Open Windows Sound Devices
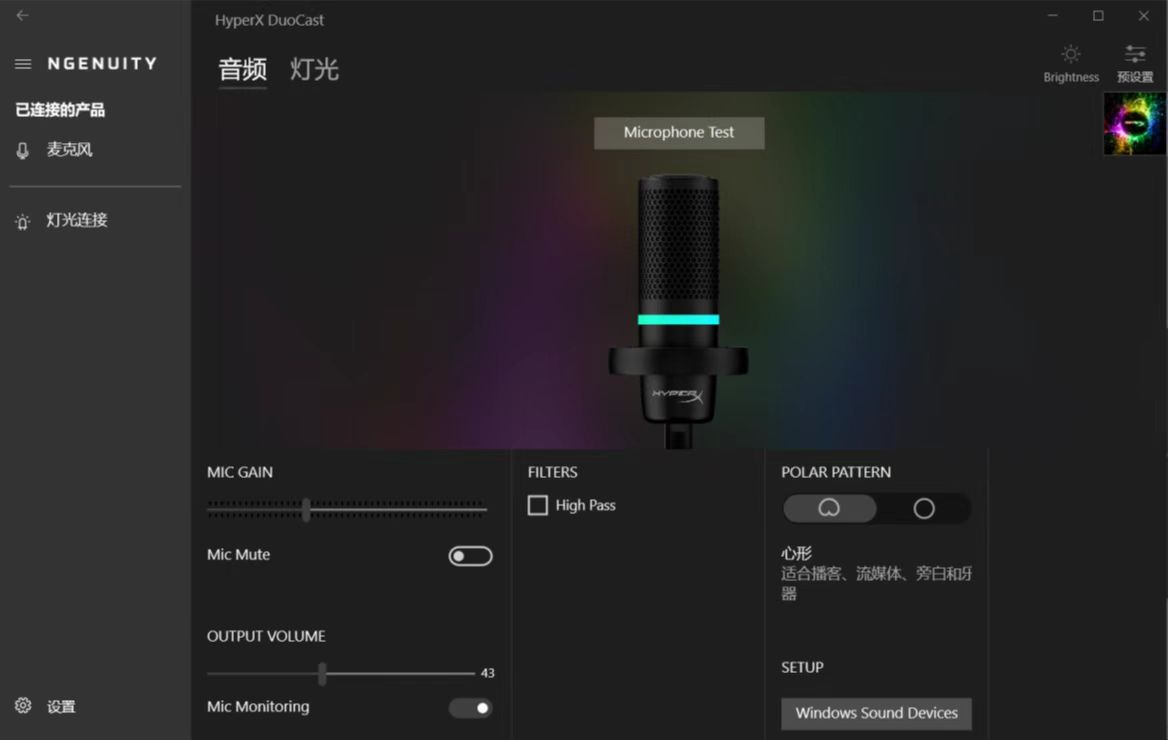This screenshot has width=1168, height=740. point(876,713)
